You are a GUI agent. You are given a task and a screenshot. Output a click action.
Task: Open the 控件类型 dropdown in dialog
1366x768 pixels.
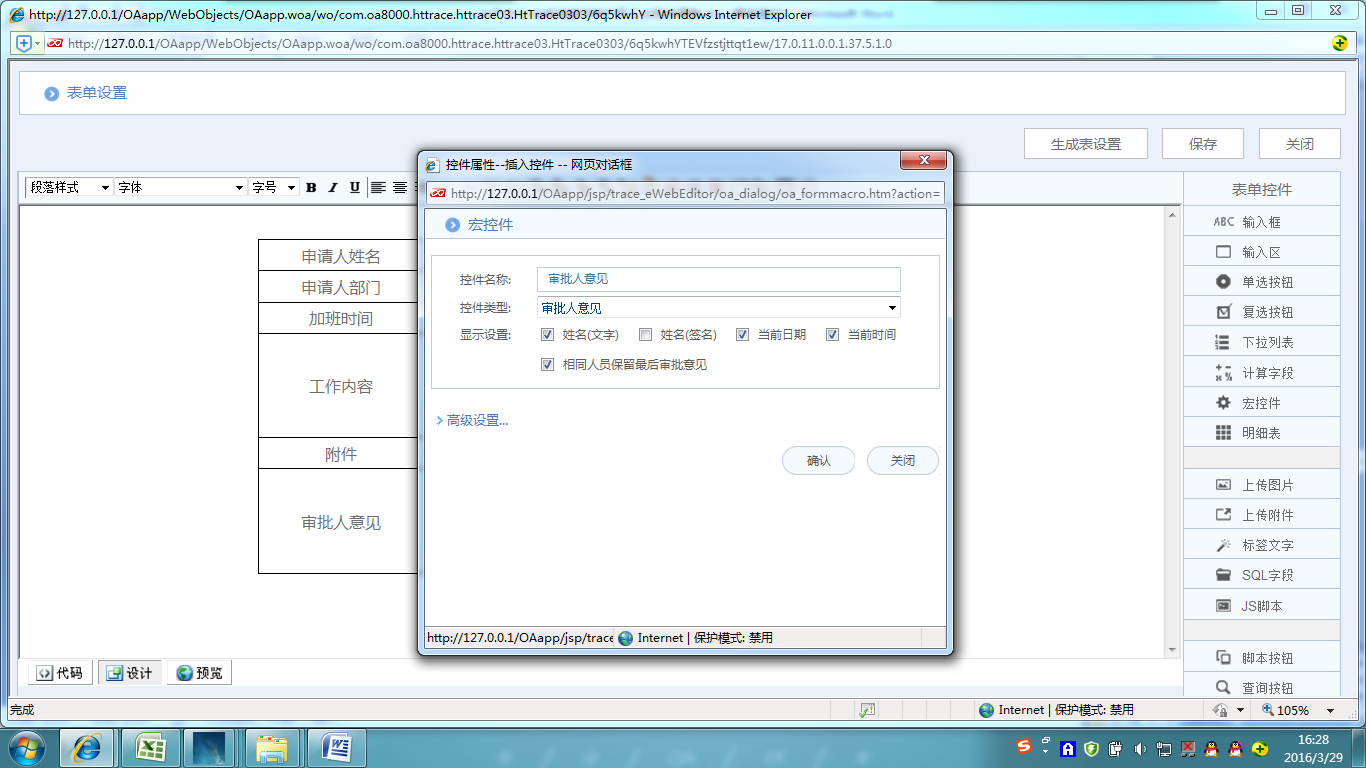[893, 307]
